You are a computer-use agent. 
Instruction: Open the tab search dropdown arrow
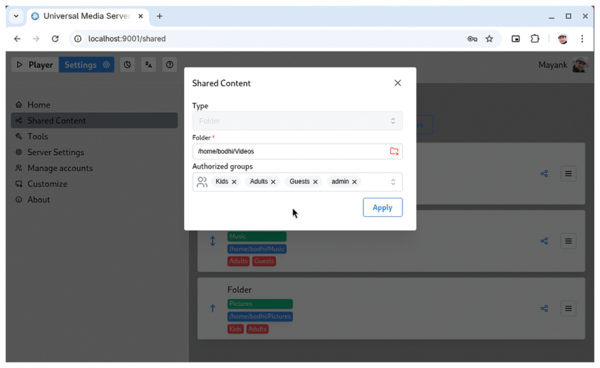point(16,16)
